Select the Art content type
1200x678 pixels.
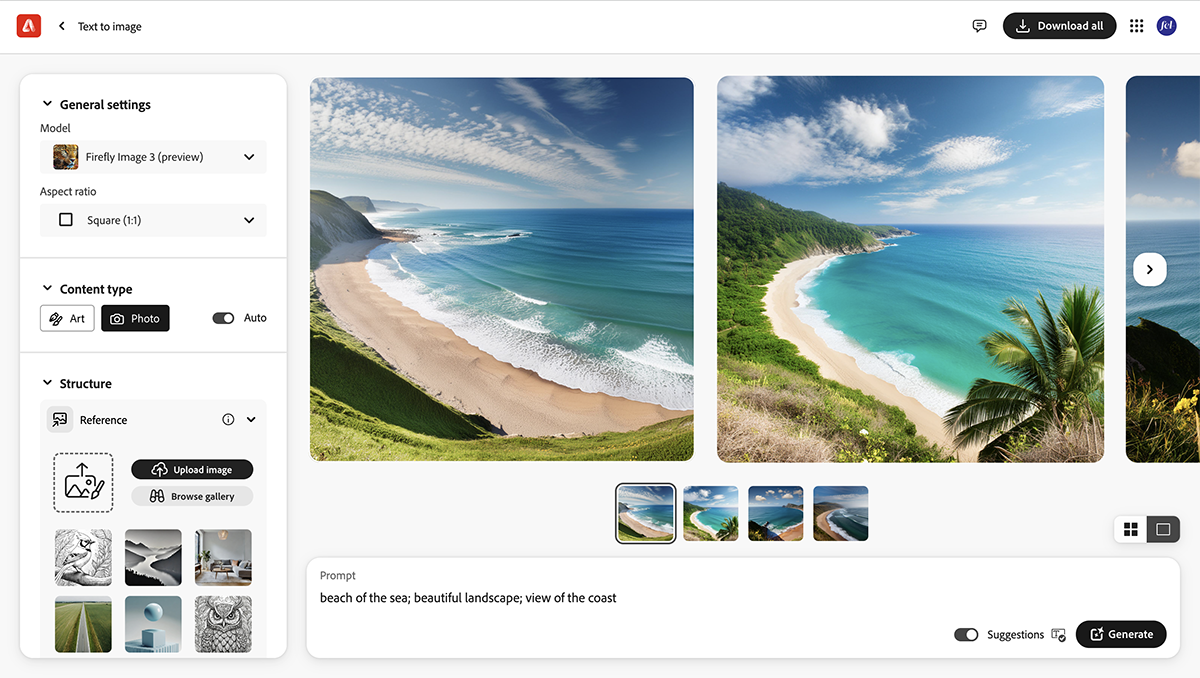click(67, 318)
